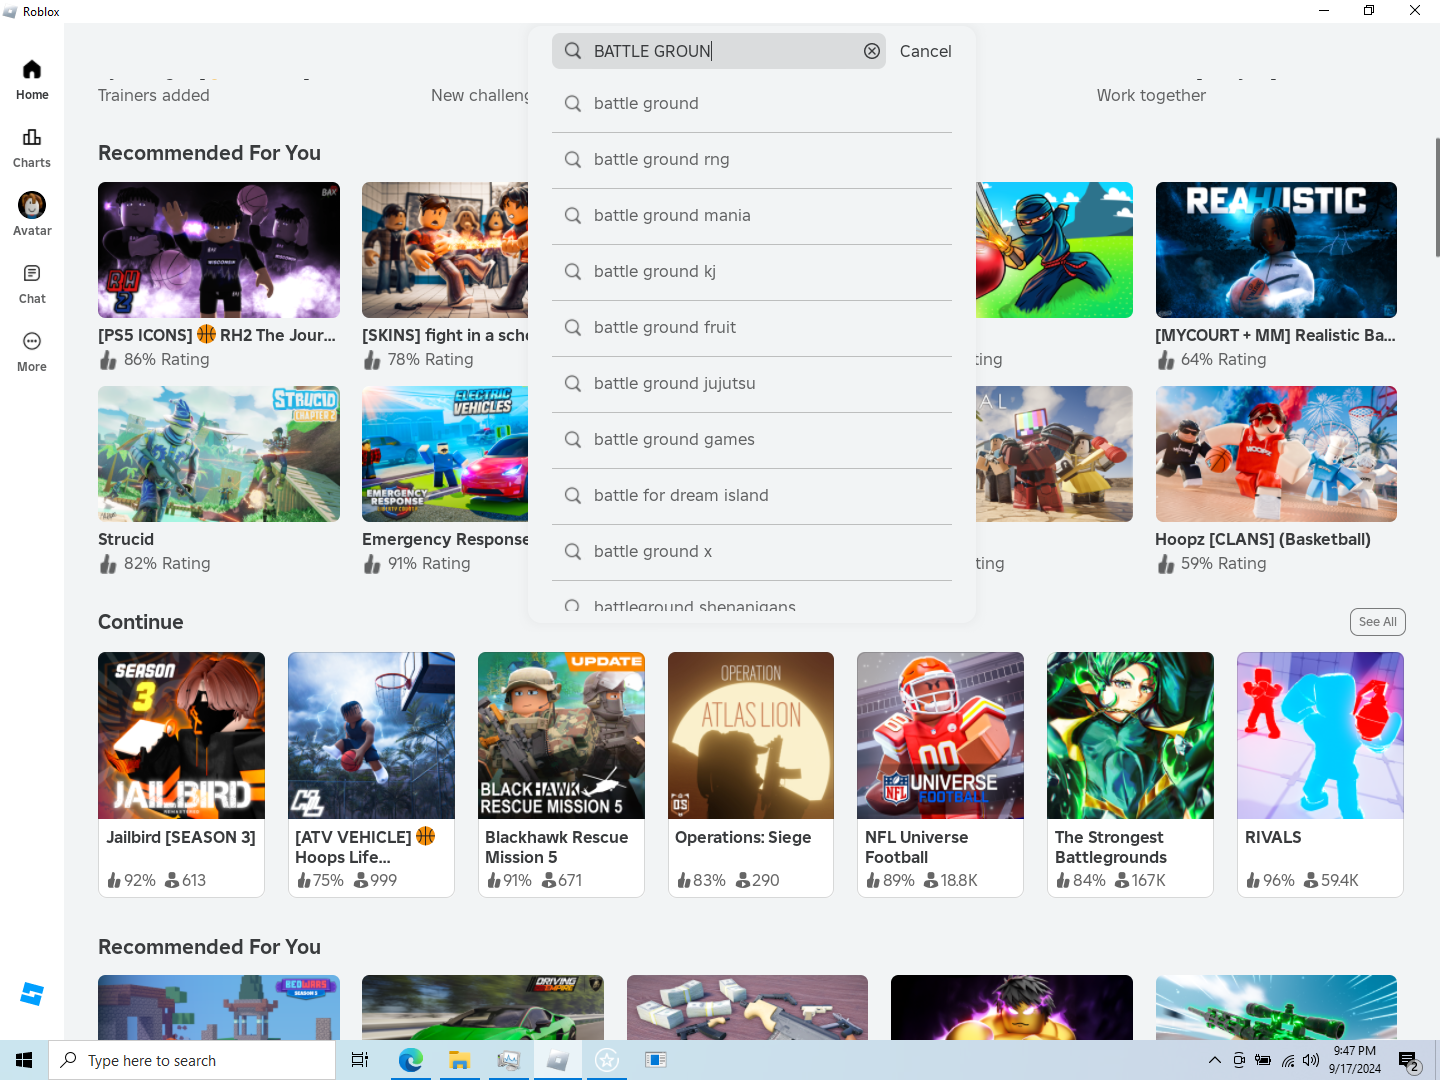The height and width of the screenshot is (1080, 1440).
Task: Open the Strucid game thumbnail
Action: tap(219, 454)
